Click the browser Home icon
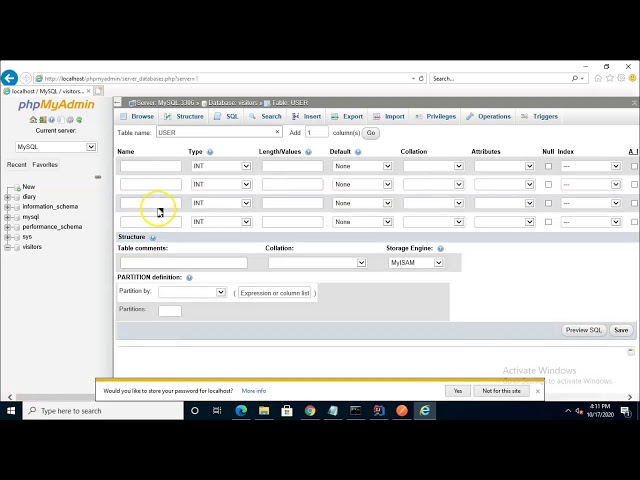The width and height of the screenshot is (640, 480). (598, 78)
